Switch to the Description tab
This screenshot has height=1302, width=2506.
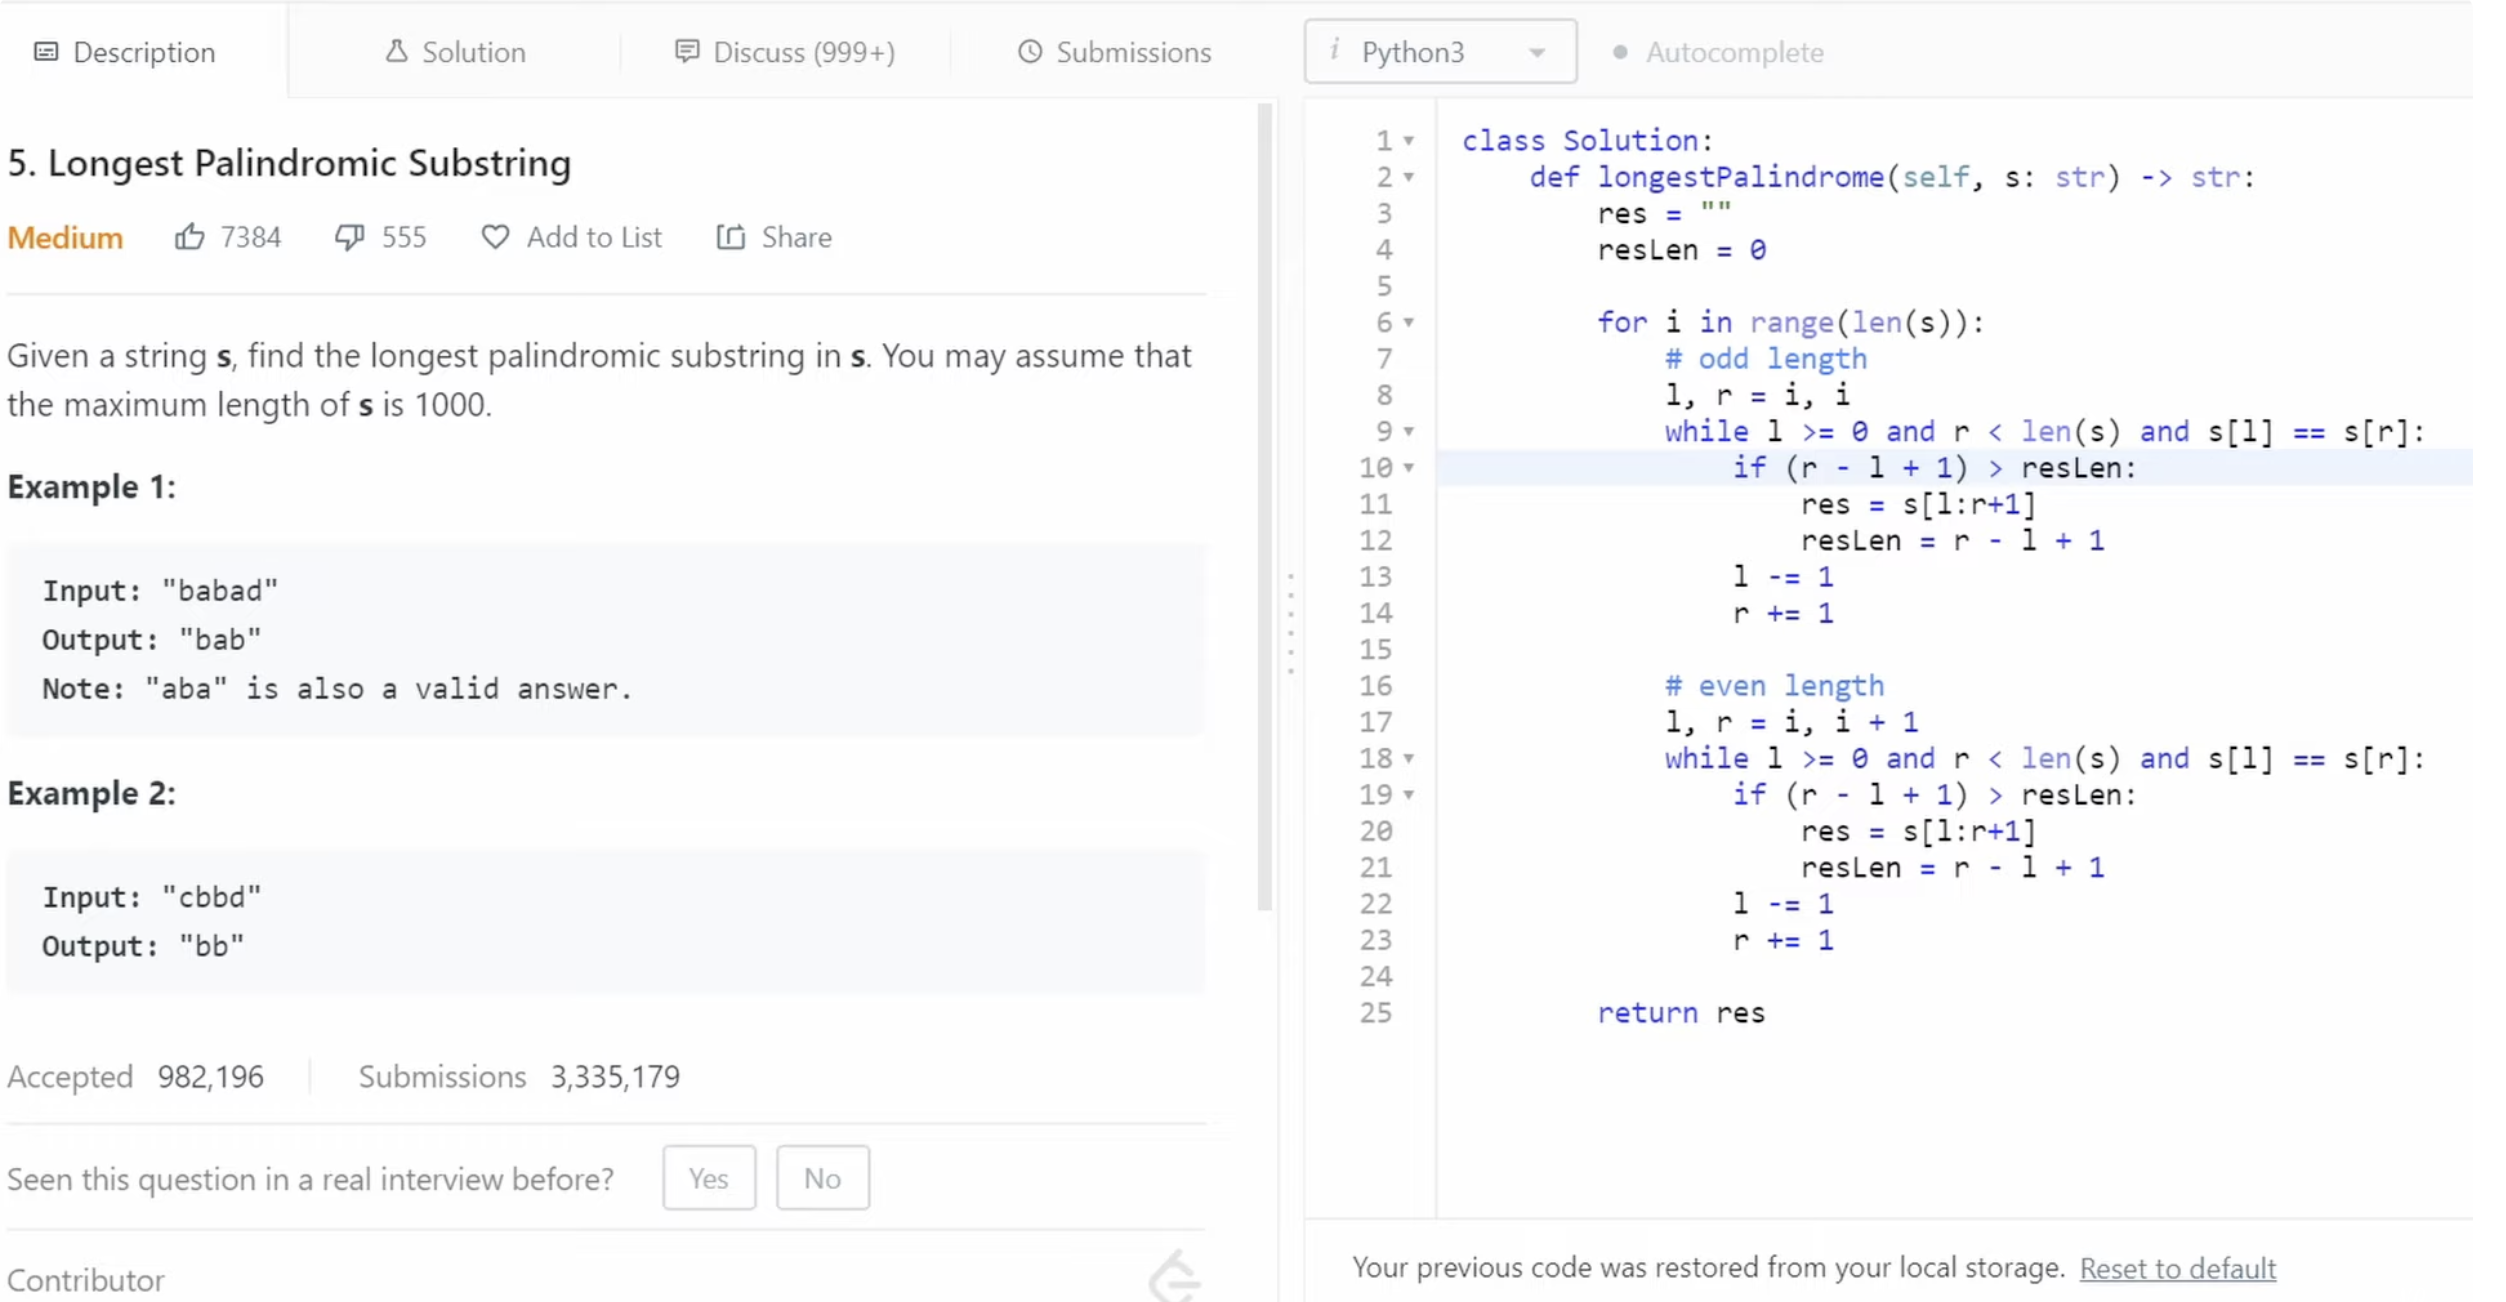click(125, 52)
